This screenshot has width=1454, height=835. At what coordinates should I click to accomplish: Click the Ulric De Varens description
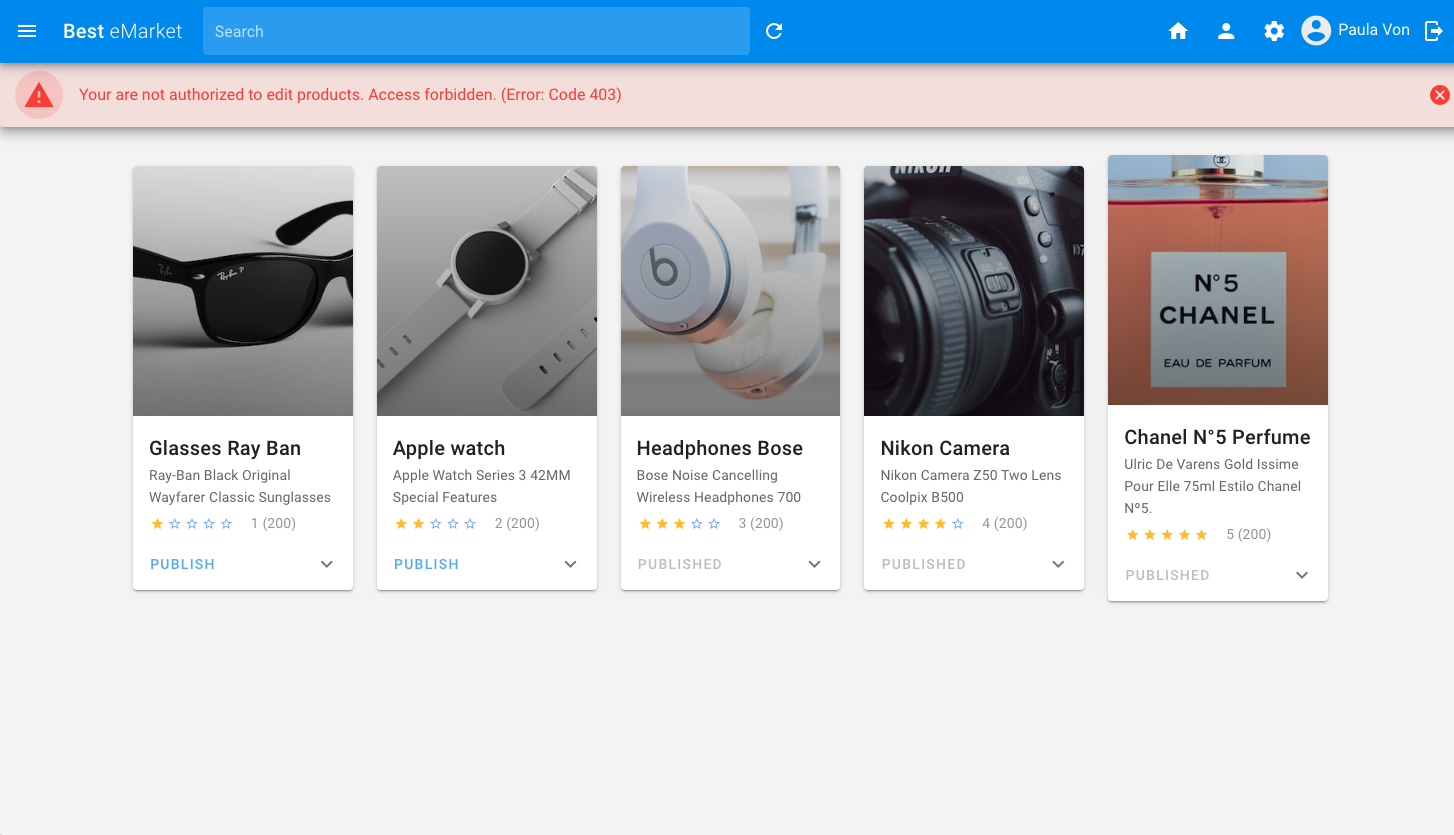click(x=1213, y=486)
